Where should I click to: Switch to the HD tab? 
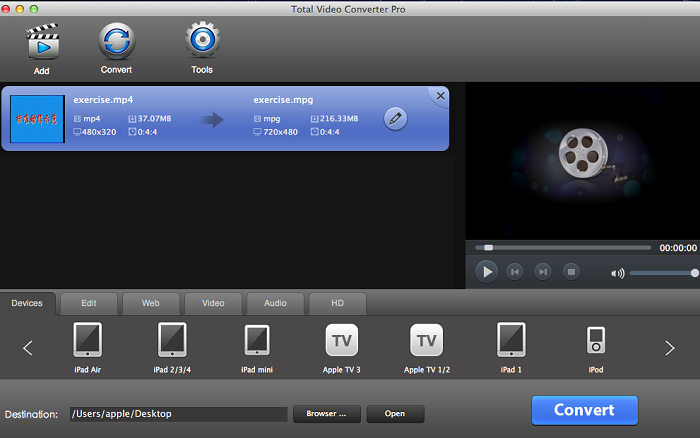tap(338, 303)
